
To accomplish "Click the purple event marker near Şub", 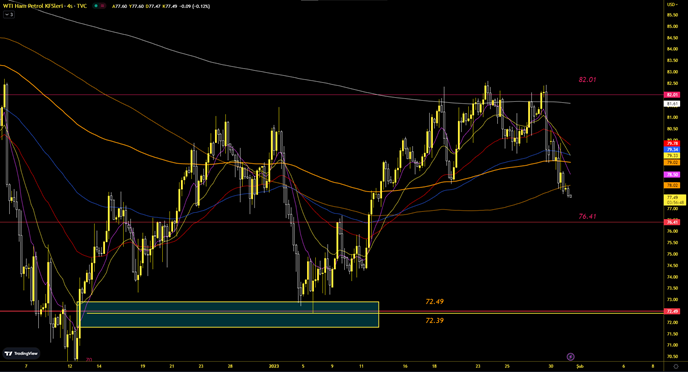I will tap(570, 357).
